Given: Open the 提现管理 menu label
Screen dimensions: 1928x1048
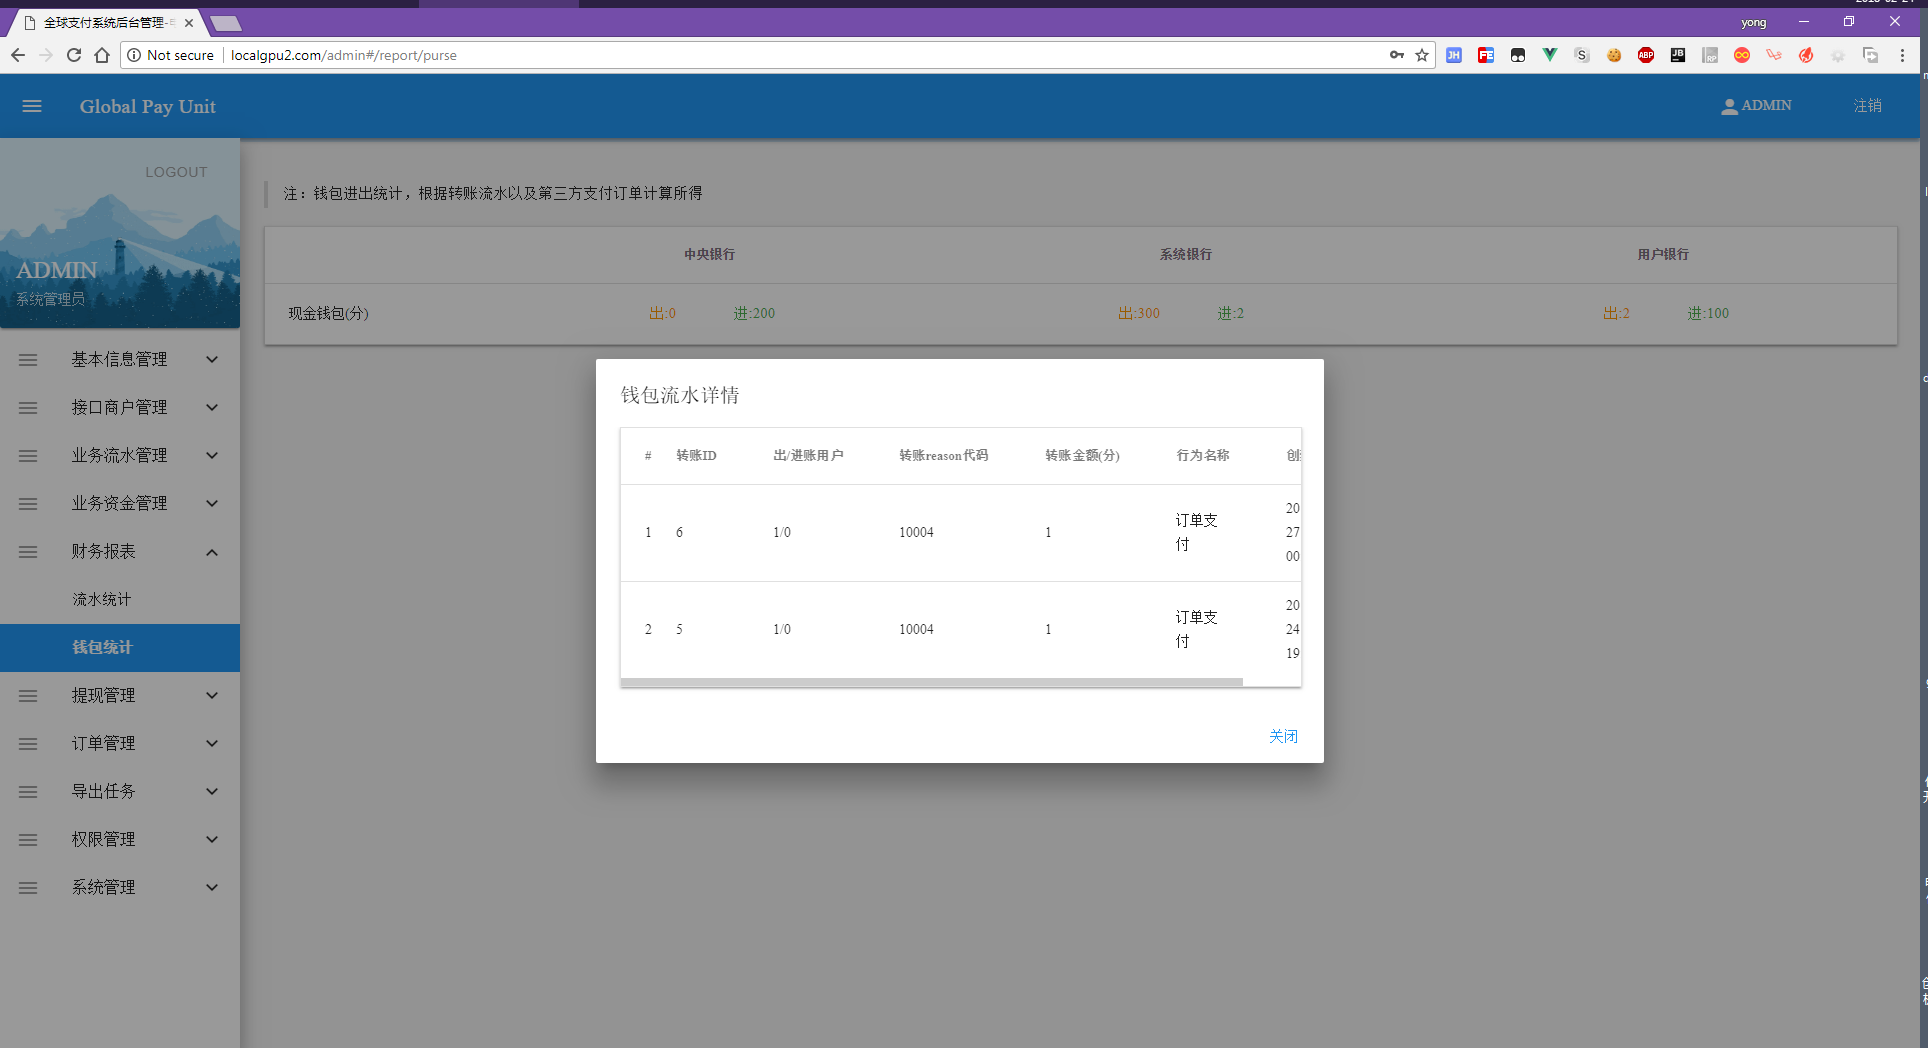Looking at the screenshot, I should point(103,696).
